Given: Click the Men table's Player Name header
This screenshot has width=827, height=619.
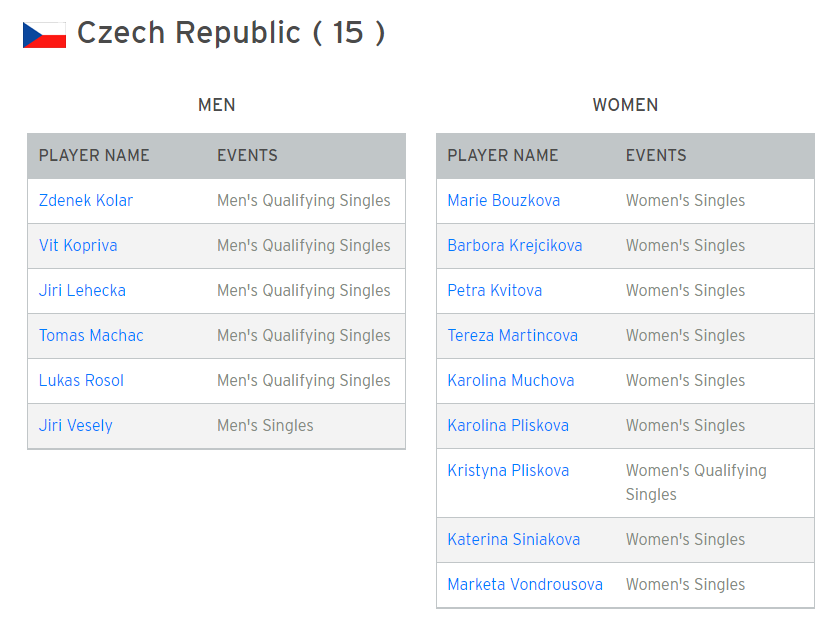Looking at the screenshot, I should [x=94, y=156].
